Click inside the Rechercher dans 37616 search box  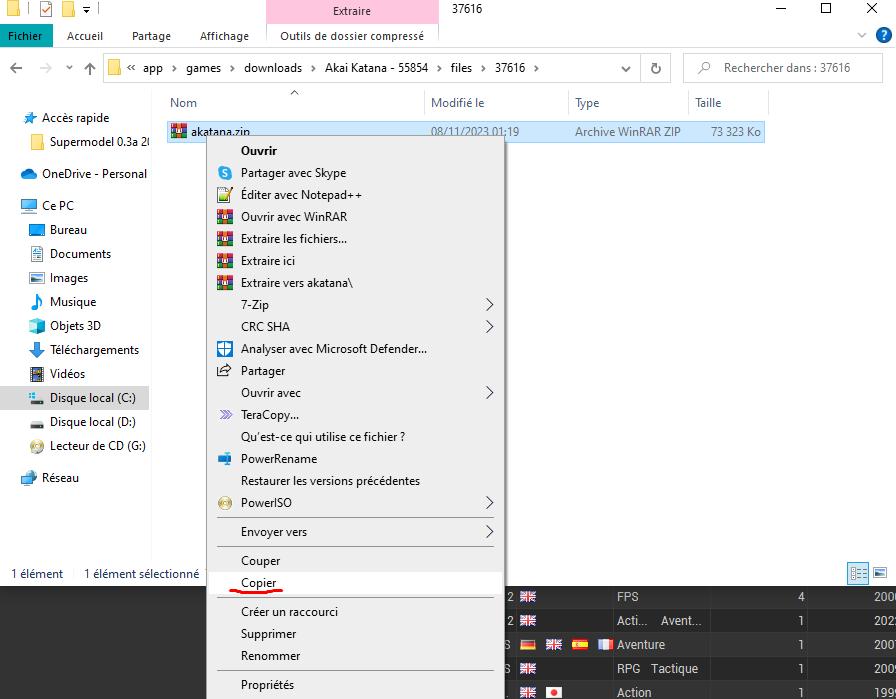click(790, 67)
